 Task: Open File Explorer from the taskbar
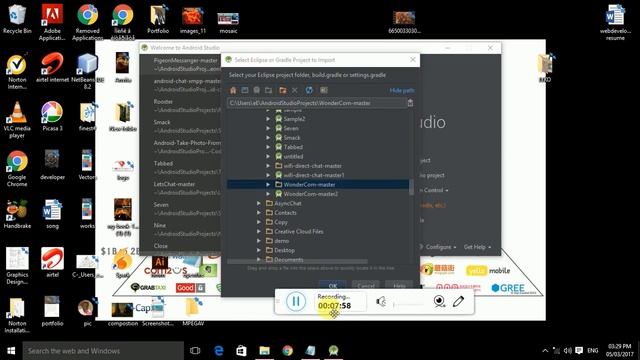click(x=264, y=351)
